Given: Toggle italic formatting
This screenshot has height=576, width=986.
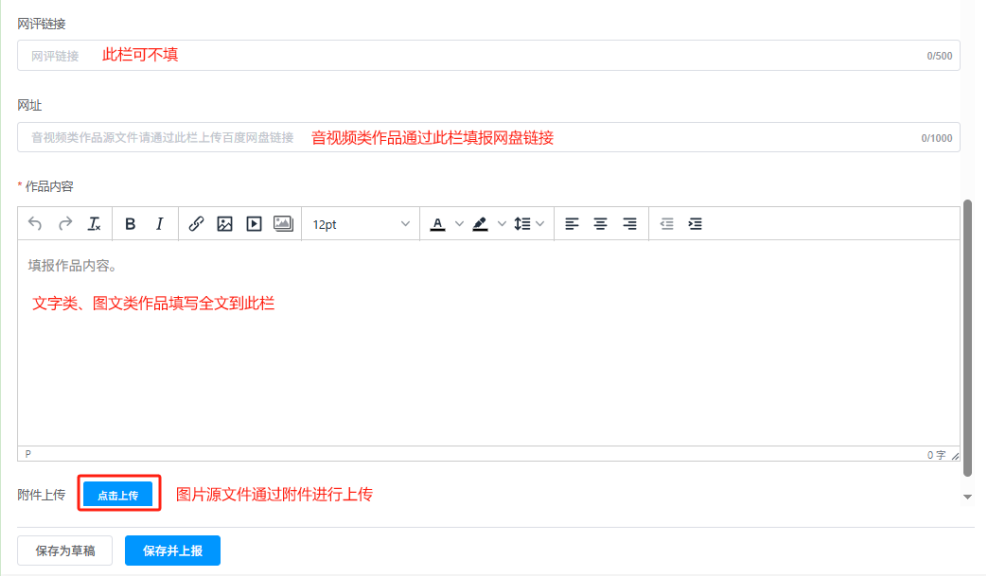Looking at the screenshot, I should click(x=159, y=224).
